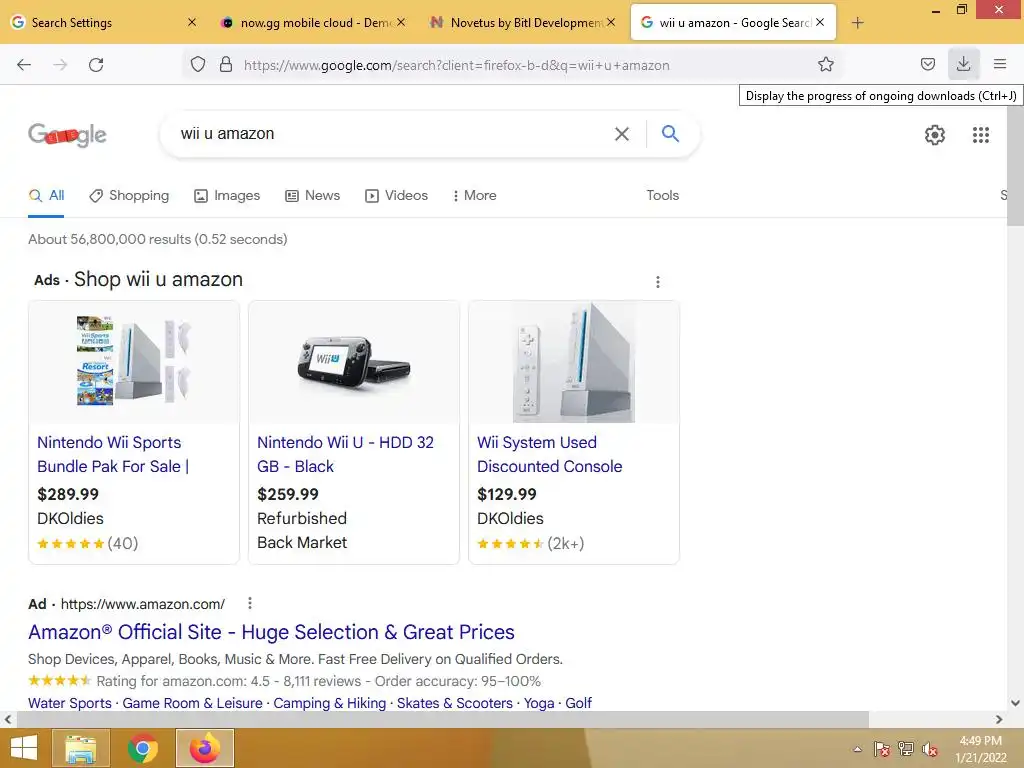Open the Tools search options

[662, 195]
